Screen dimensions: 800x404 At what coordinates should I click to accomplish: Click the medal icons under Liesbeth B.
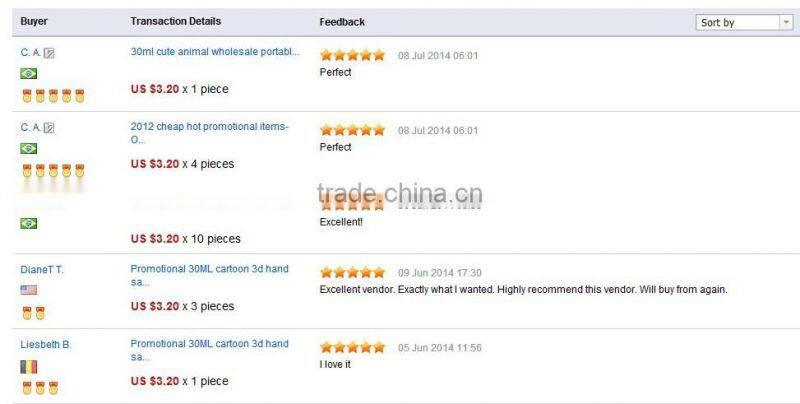point(40,388)
